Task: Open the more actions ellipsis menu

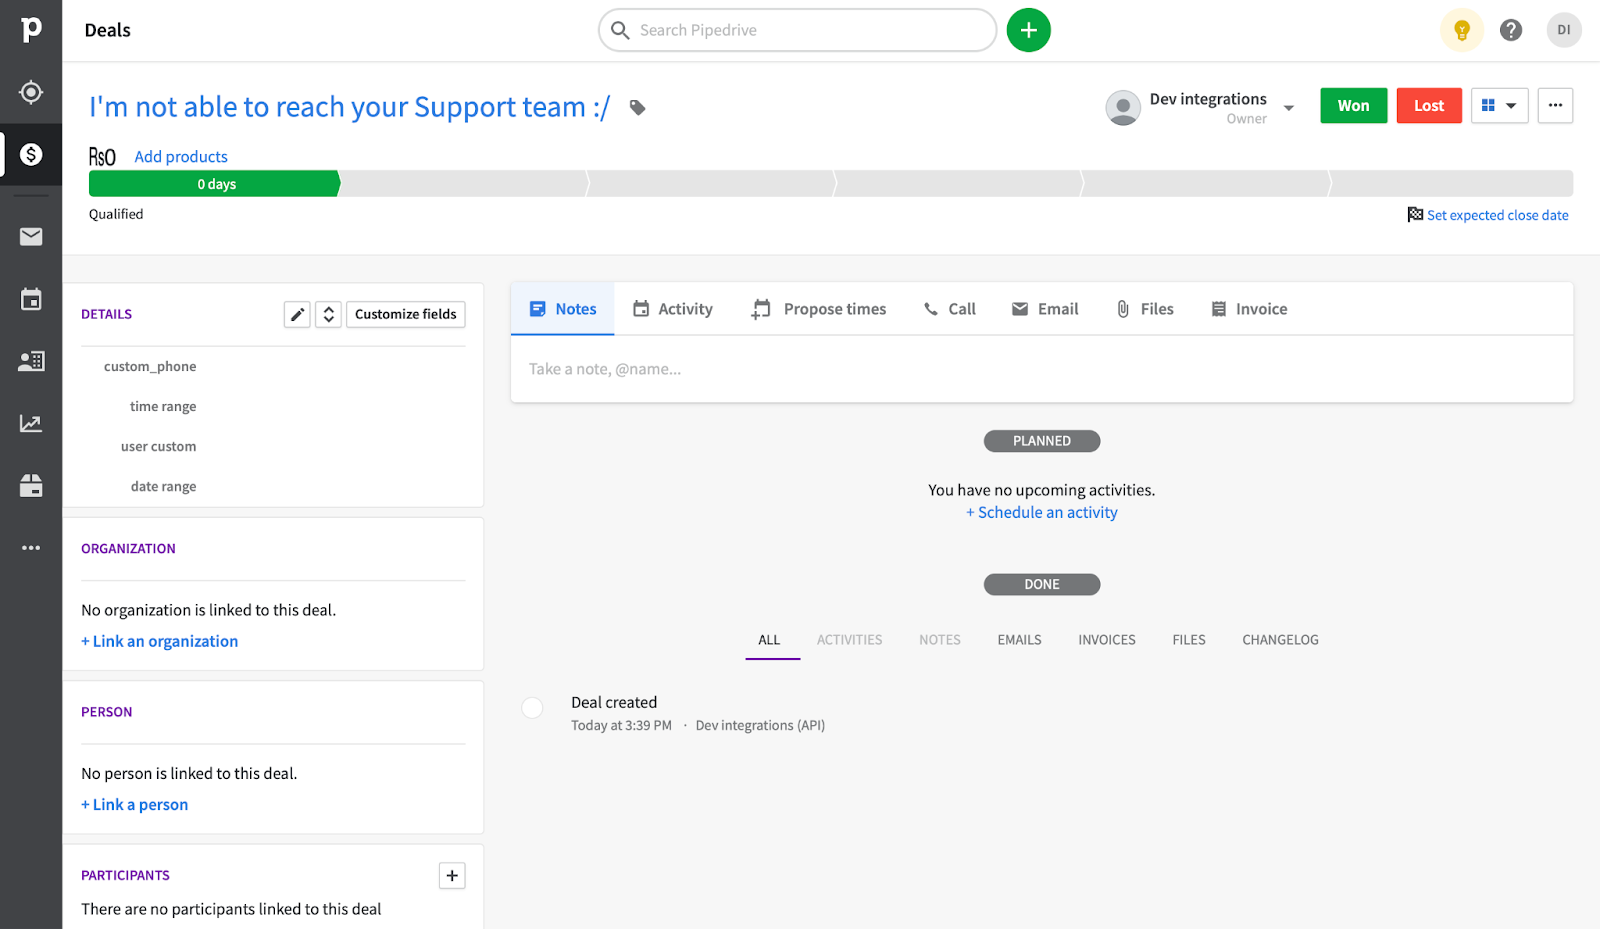Action: 1555,106
